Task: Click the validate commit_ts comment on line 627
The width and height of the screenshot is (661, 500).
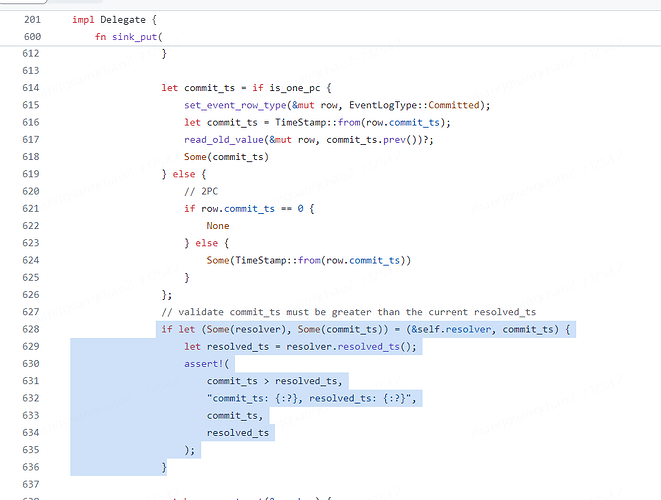Action: pyautogui.click(x=349, y=312)
